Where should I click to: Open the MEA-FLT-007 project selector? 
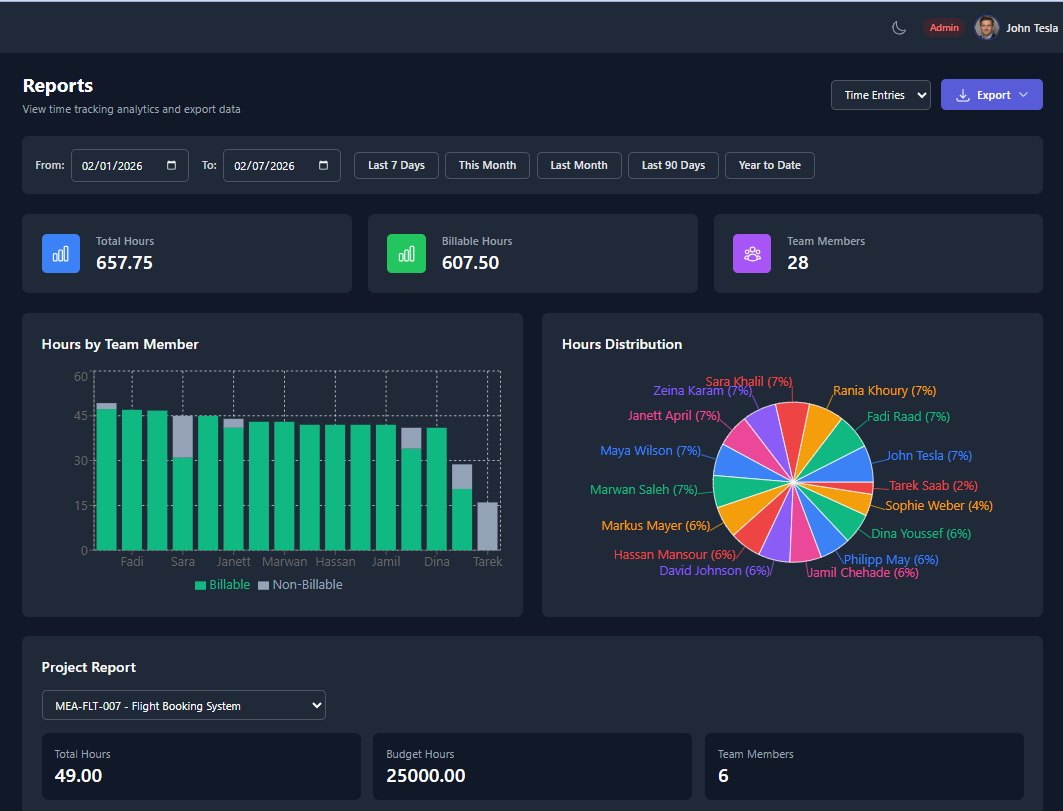[x=183, y=705]
